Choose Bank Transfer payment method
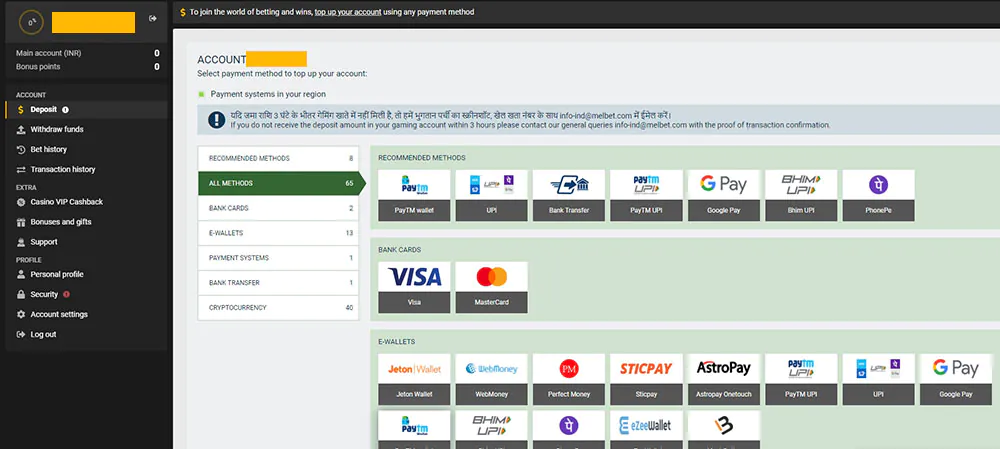Image resolution: width=1000 pixels, height=449 pixels. tap(568, 195)
